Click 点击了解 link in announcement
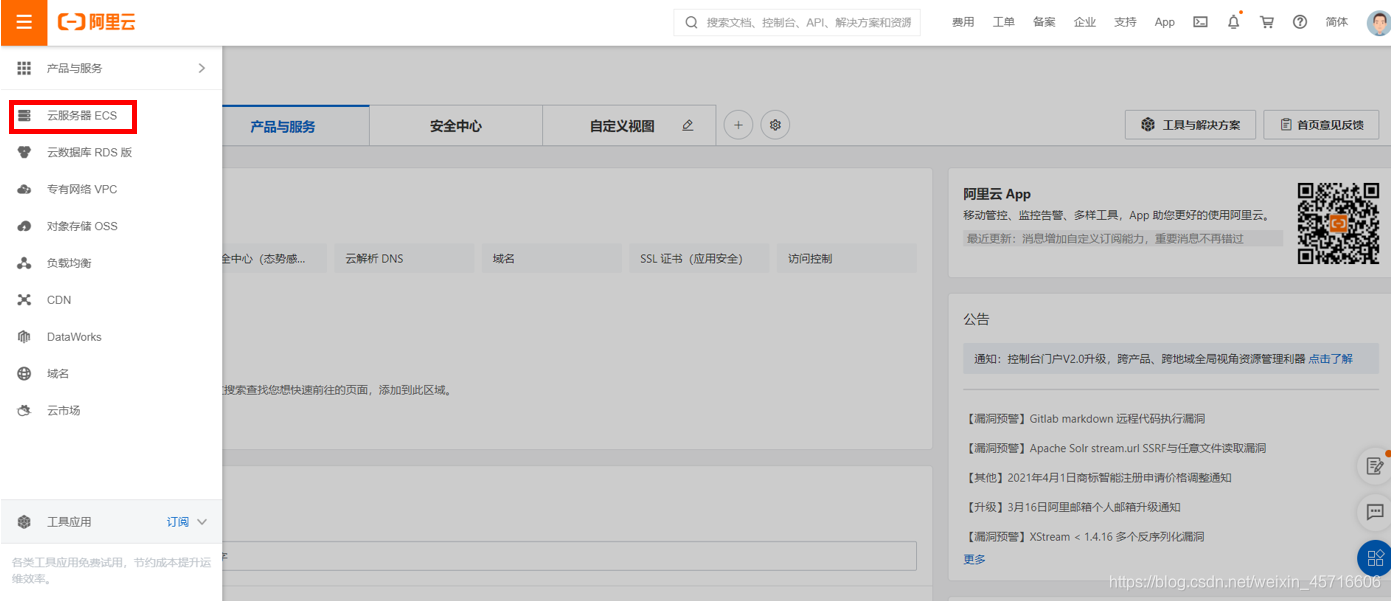 [1331, 358]
